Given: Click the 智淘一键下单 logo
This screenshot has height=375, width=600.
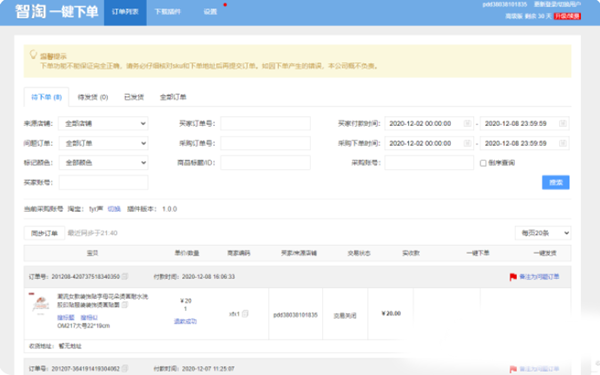Looking at the screenshot, I should 57,11.
